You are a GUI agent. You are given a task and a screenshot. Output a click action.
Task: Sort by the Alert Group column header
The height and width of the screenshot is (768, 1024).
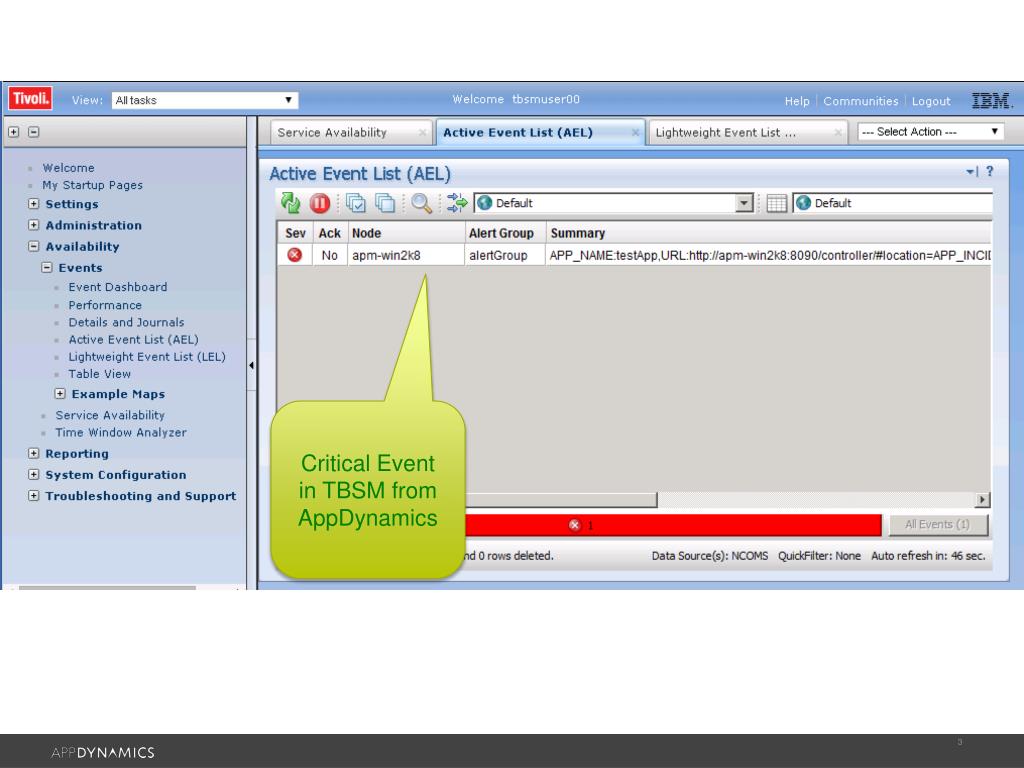(505, 233)
